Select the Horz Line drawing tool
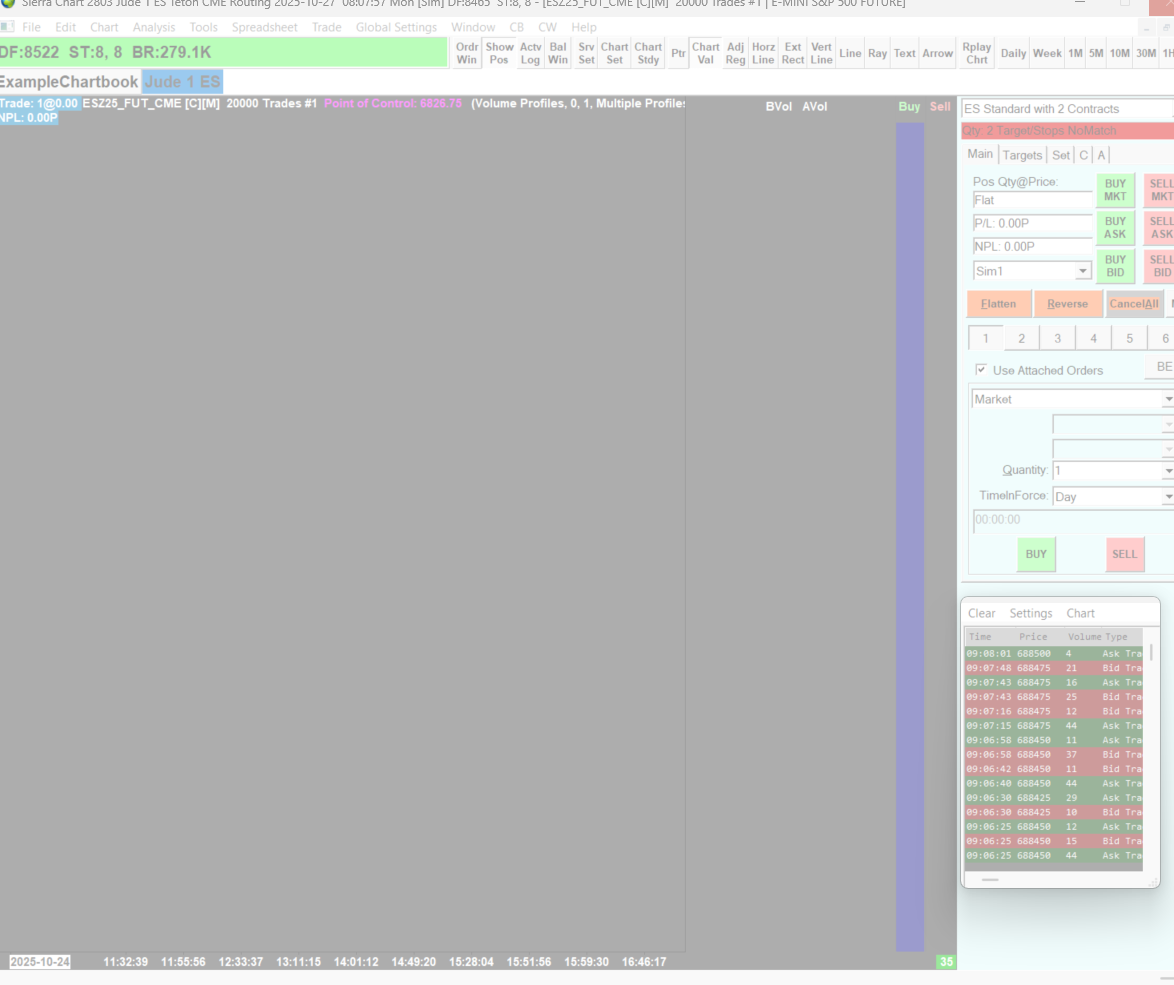This screenshot has height=985, width=1174. [763, 53]
